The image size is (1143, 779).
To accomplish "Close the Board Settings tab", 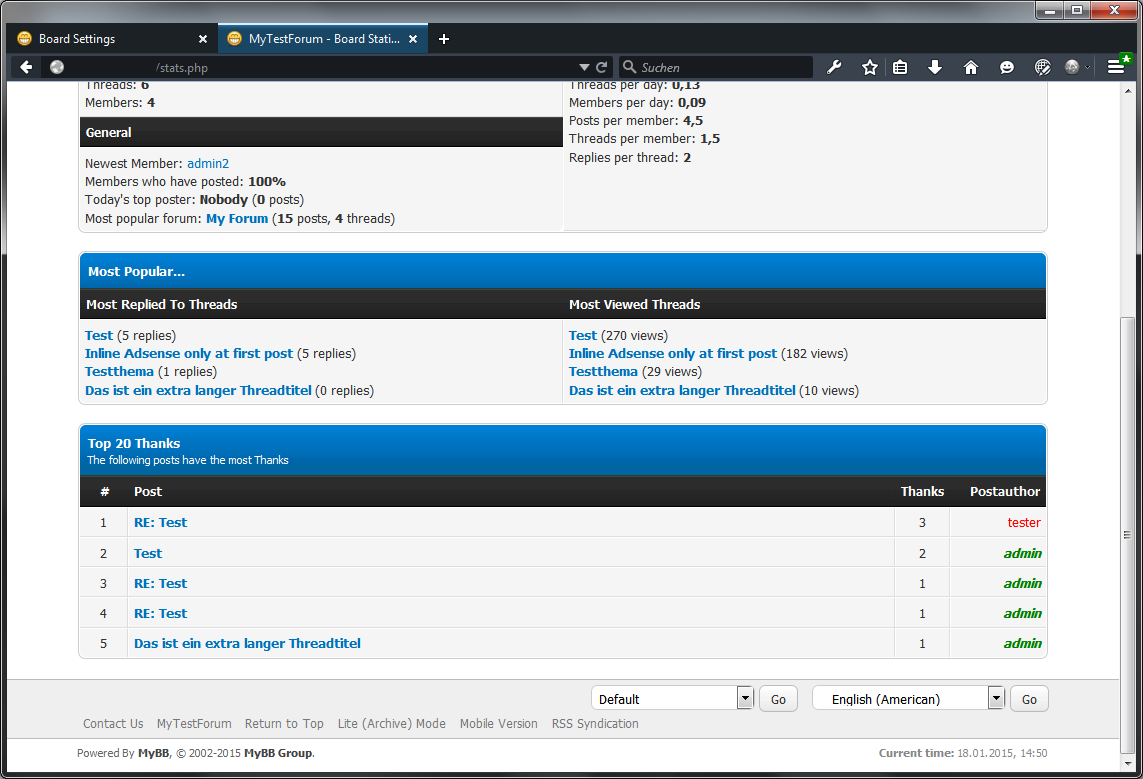I will click(203, 39).
